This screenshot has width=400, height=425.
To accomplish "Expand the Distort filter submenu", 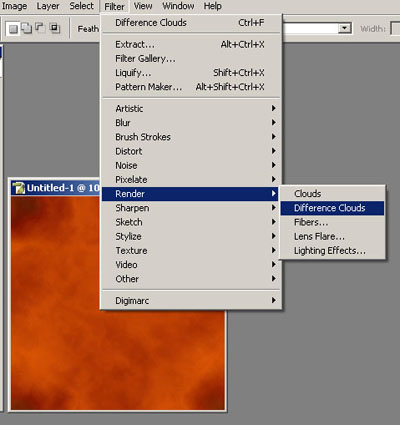I will click(191, 151).
